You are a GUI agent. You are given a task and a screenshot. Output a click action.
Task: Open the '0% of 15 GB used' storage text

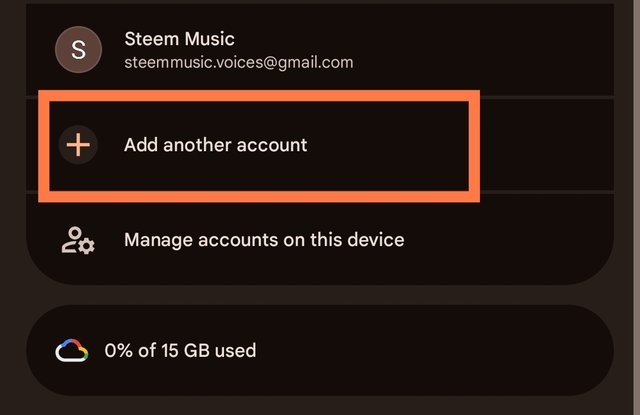[x=189, y=351]
